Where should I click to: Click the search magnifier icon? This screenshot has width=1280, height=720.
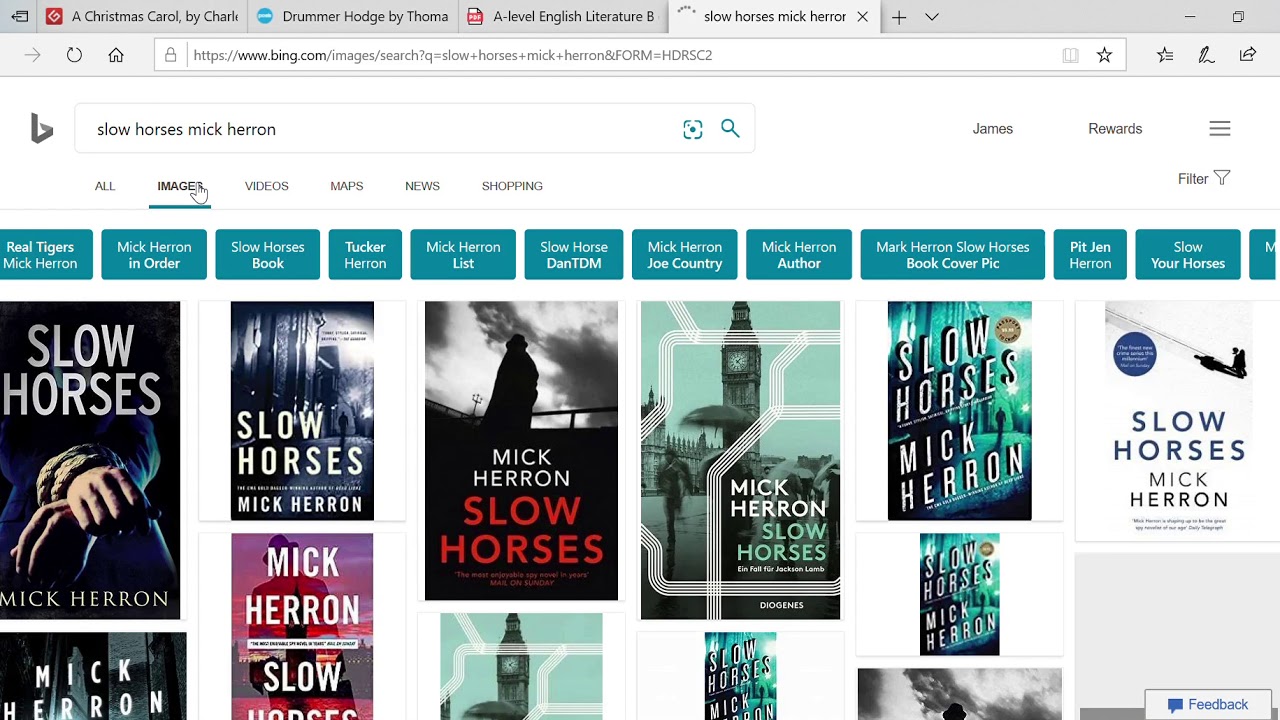tap(730, 128)
